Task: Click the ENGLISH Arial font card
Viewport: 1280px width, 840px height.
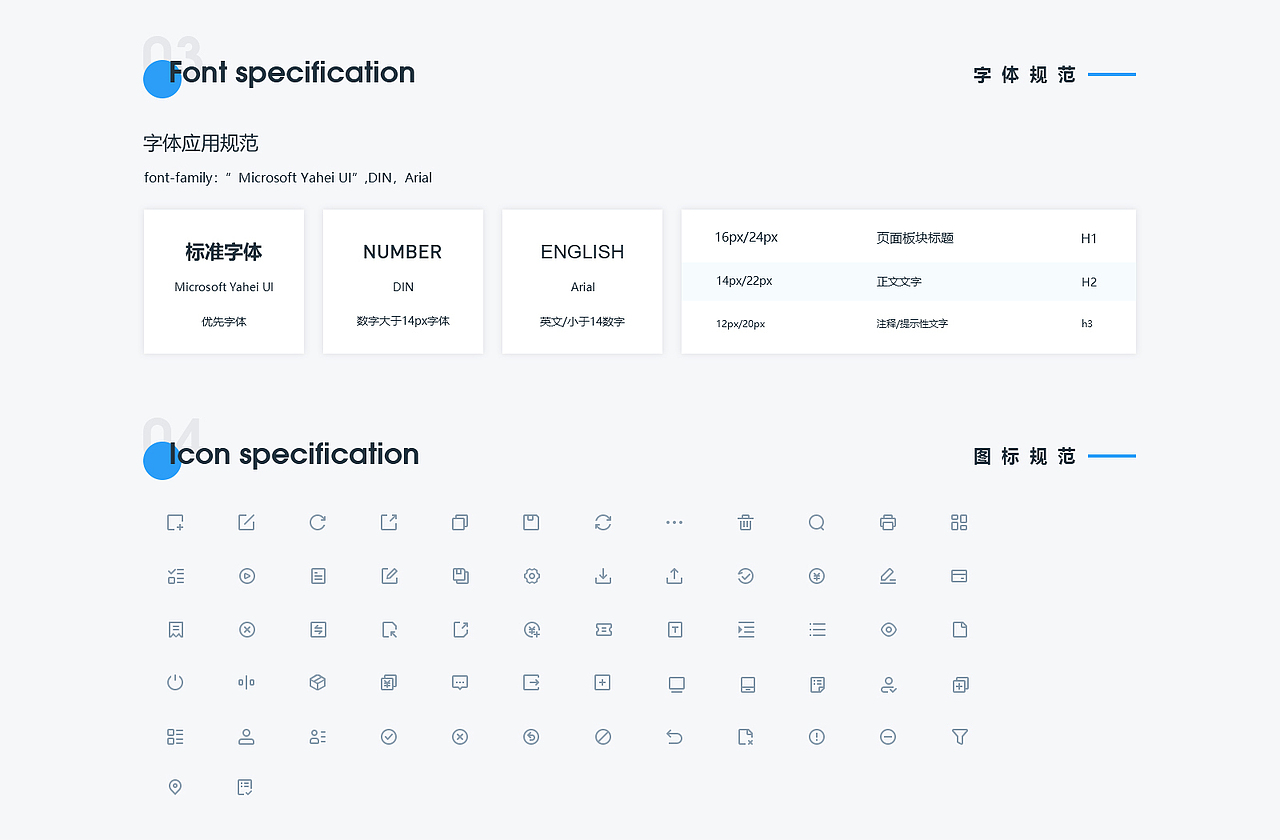Action: (x=582, y=281)
